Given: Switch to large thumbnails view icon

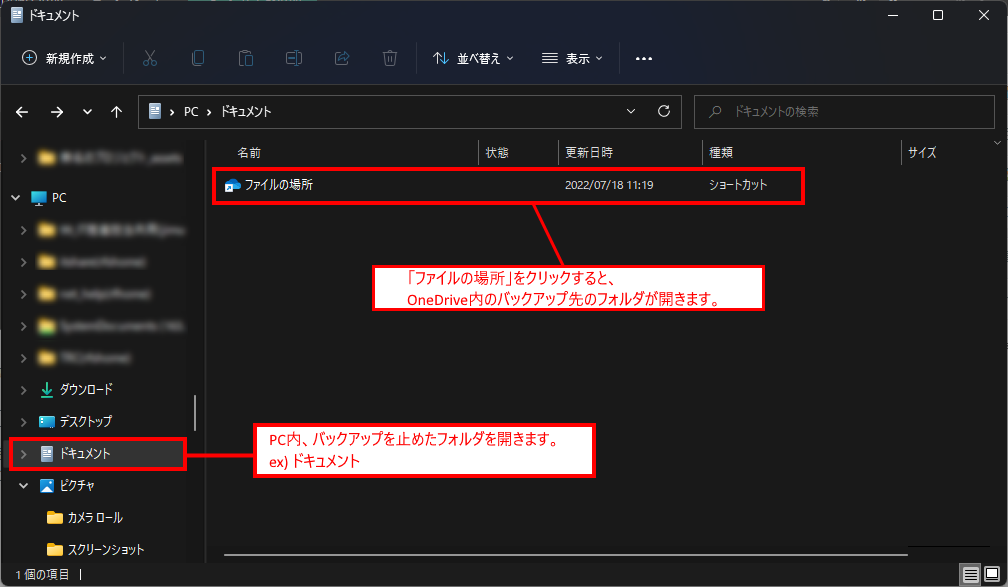Looking at the screenshot, I should 992,575.
